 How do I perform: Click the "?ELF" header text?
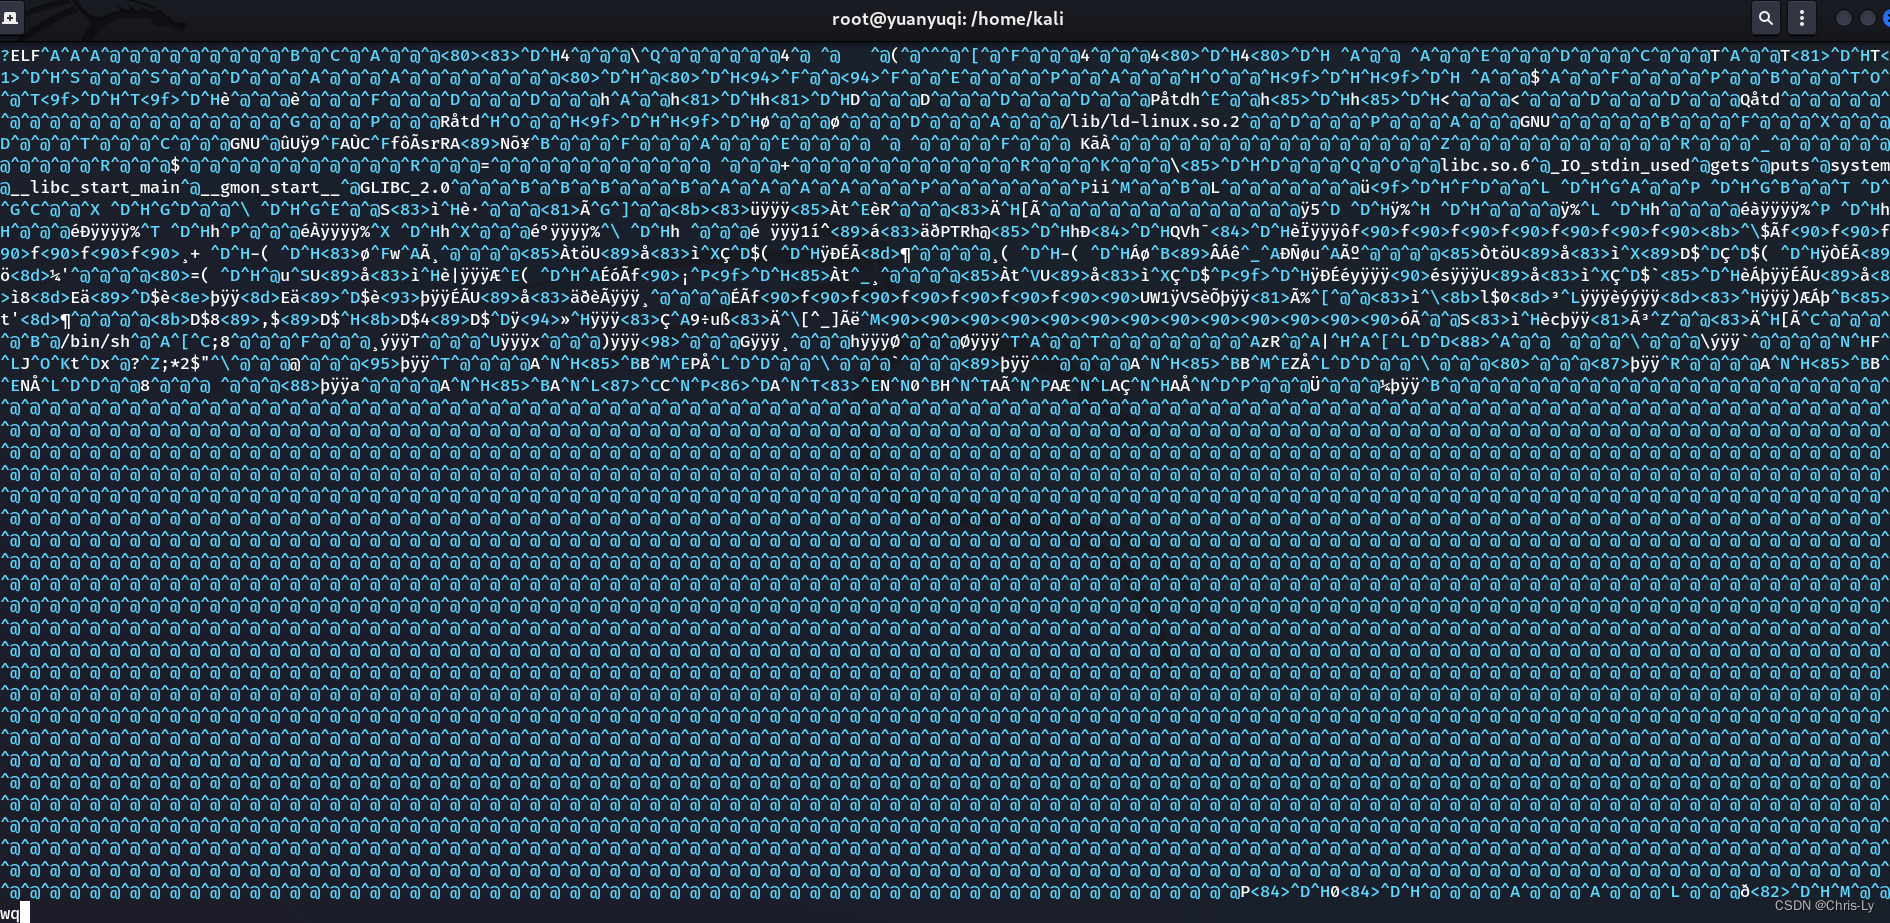coord(20,56)
